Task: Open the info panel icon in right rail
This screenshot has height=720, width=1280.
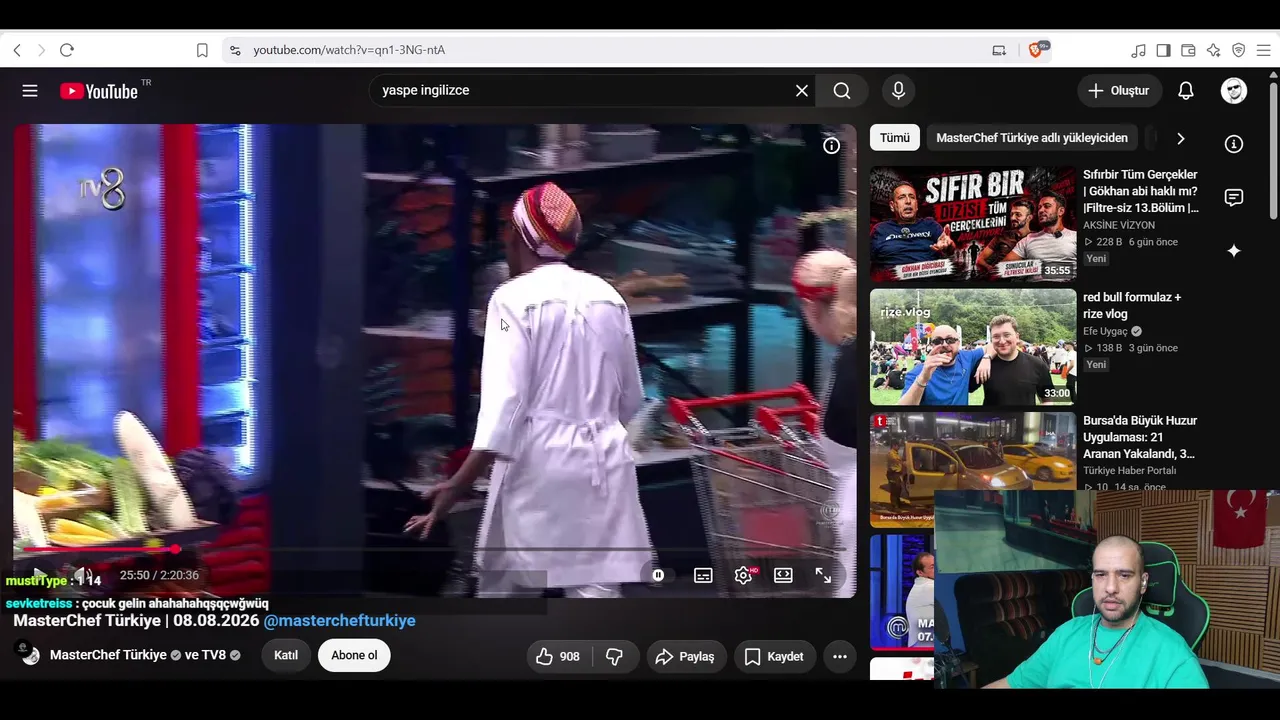Action: pos(1234,144)
